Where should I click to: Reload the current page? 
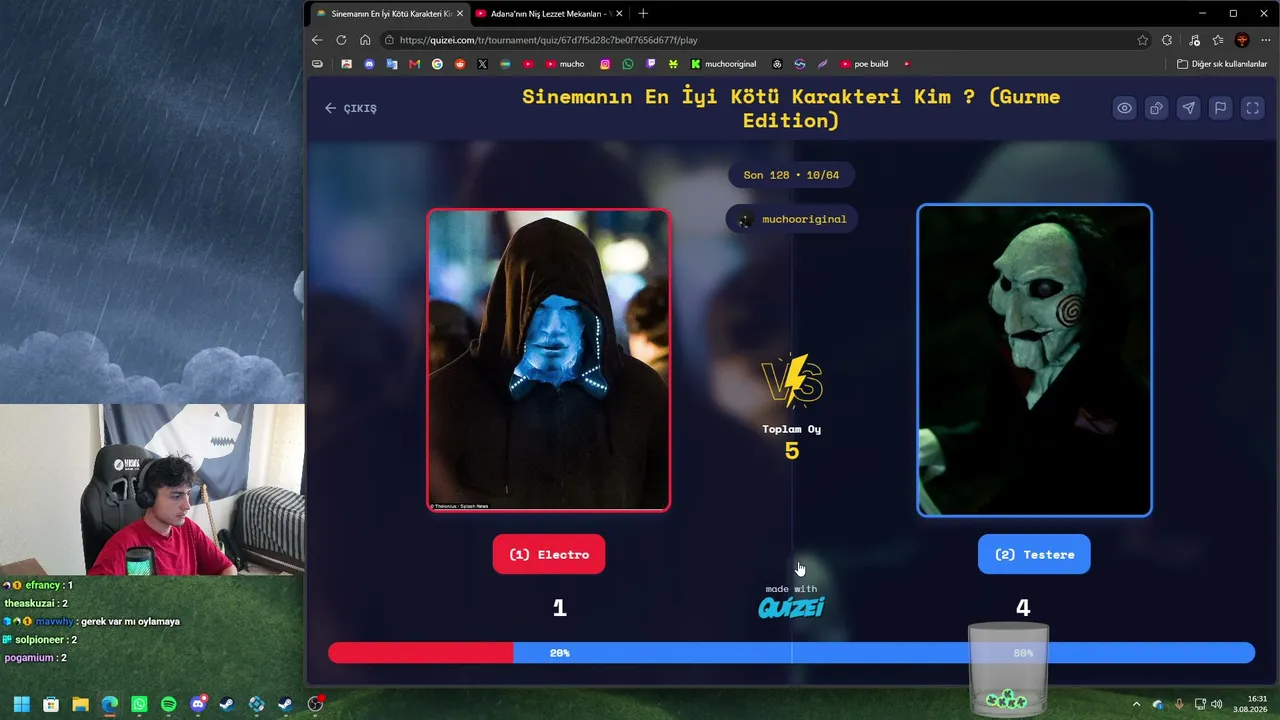341,40
